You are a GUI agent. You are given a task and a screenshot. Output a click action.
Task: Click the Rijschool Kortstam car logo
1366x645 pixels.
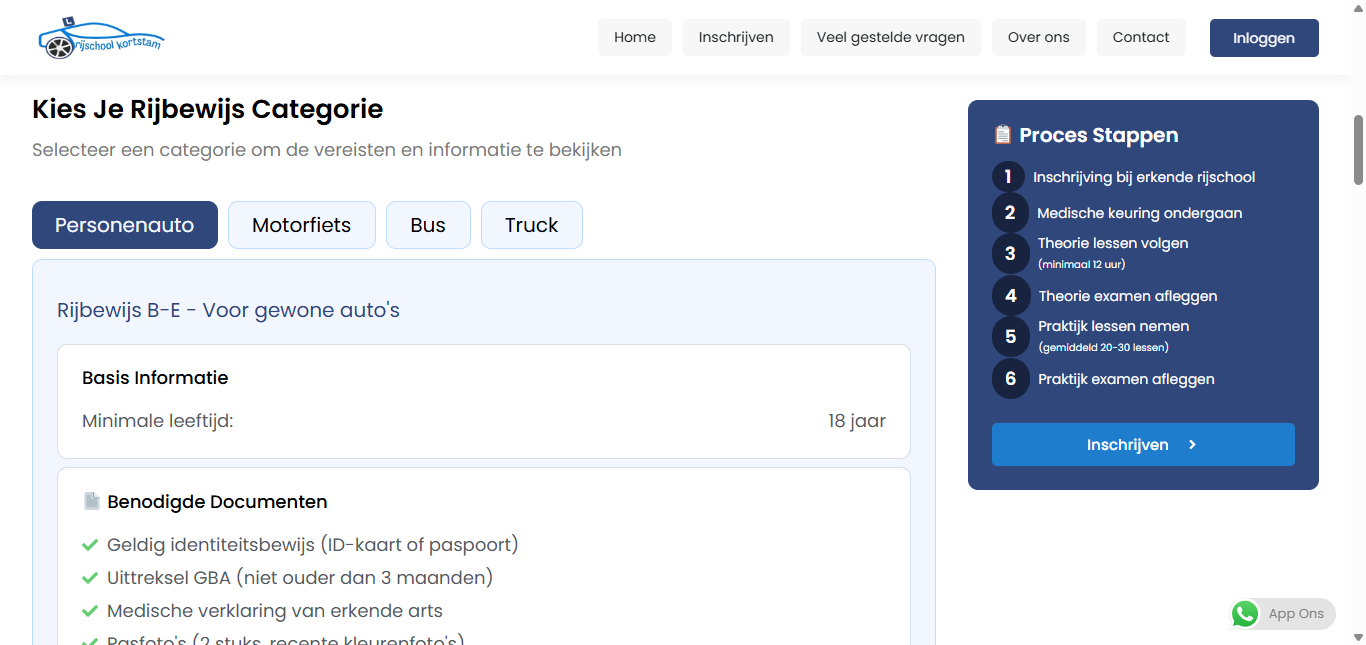(100, 38)
